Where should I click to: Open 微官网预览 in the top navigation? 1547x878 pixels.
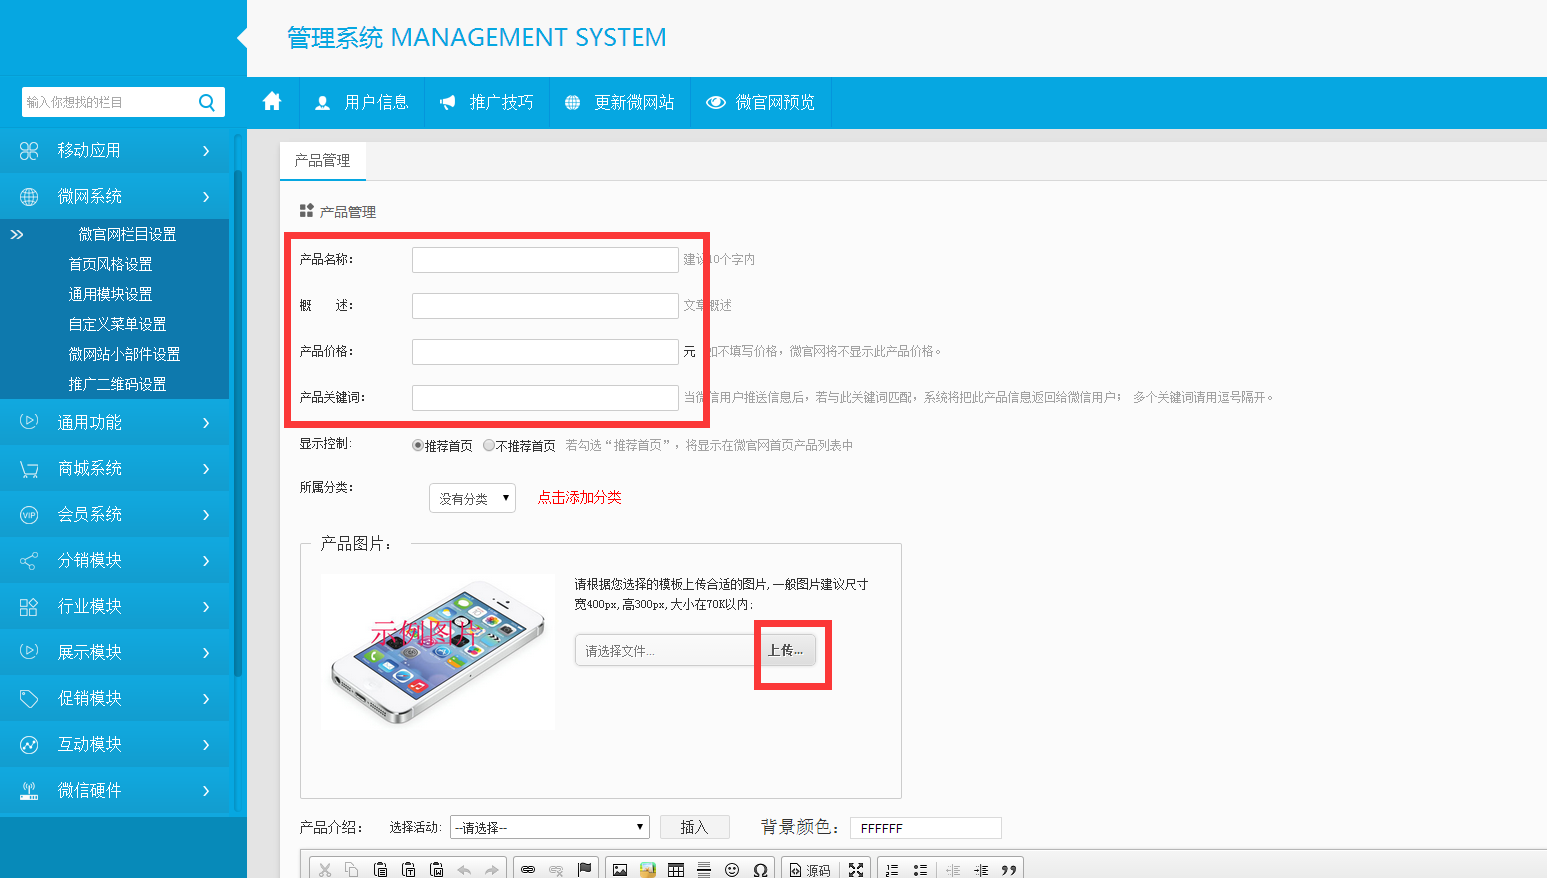(761, 102)
